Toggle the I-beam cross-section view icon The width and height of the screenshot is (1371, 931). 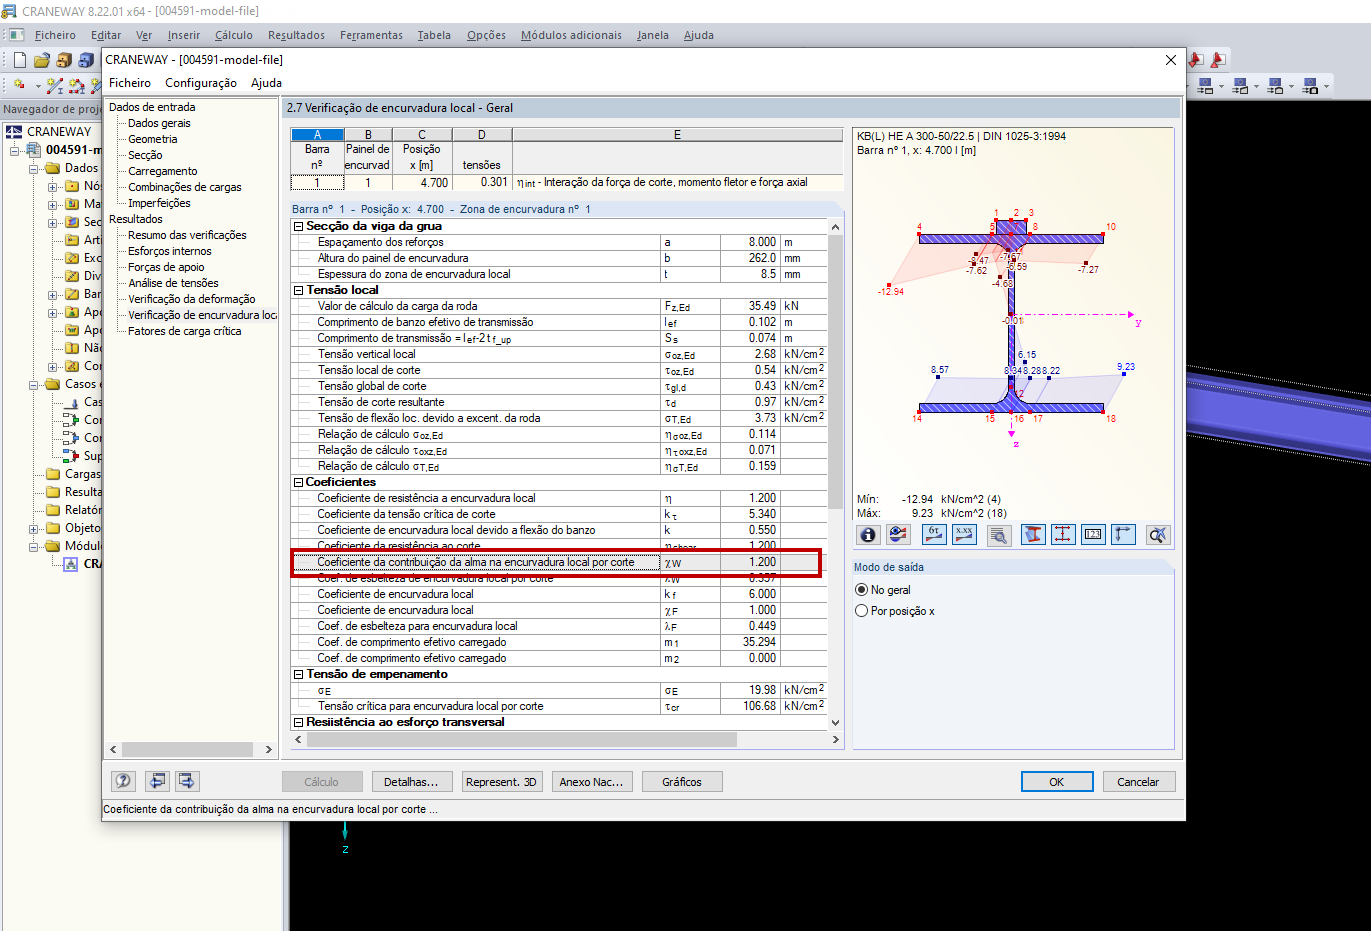pos(1033,535)
